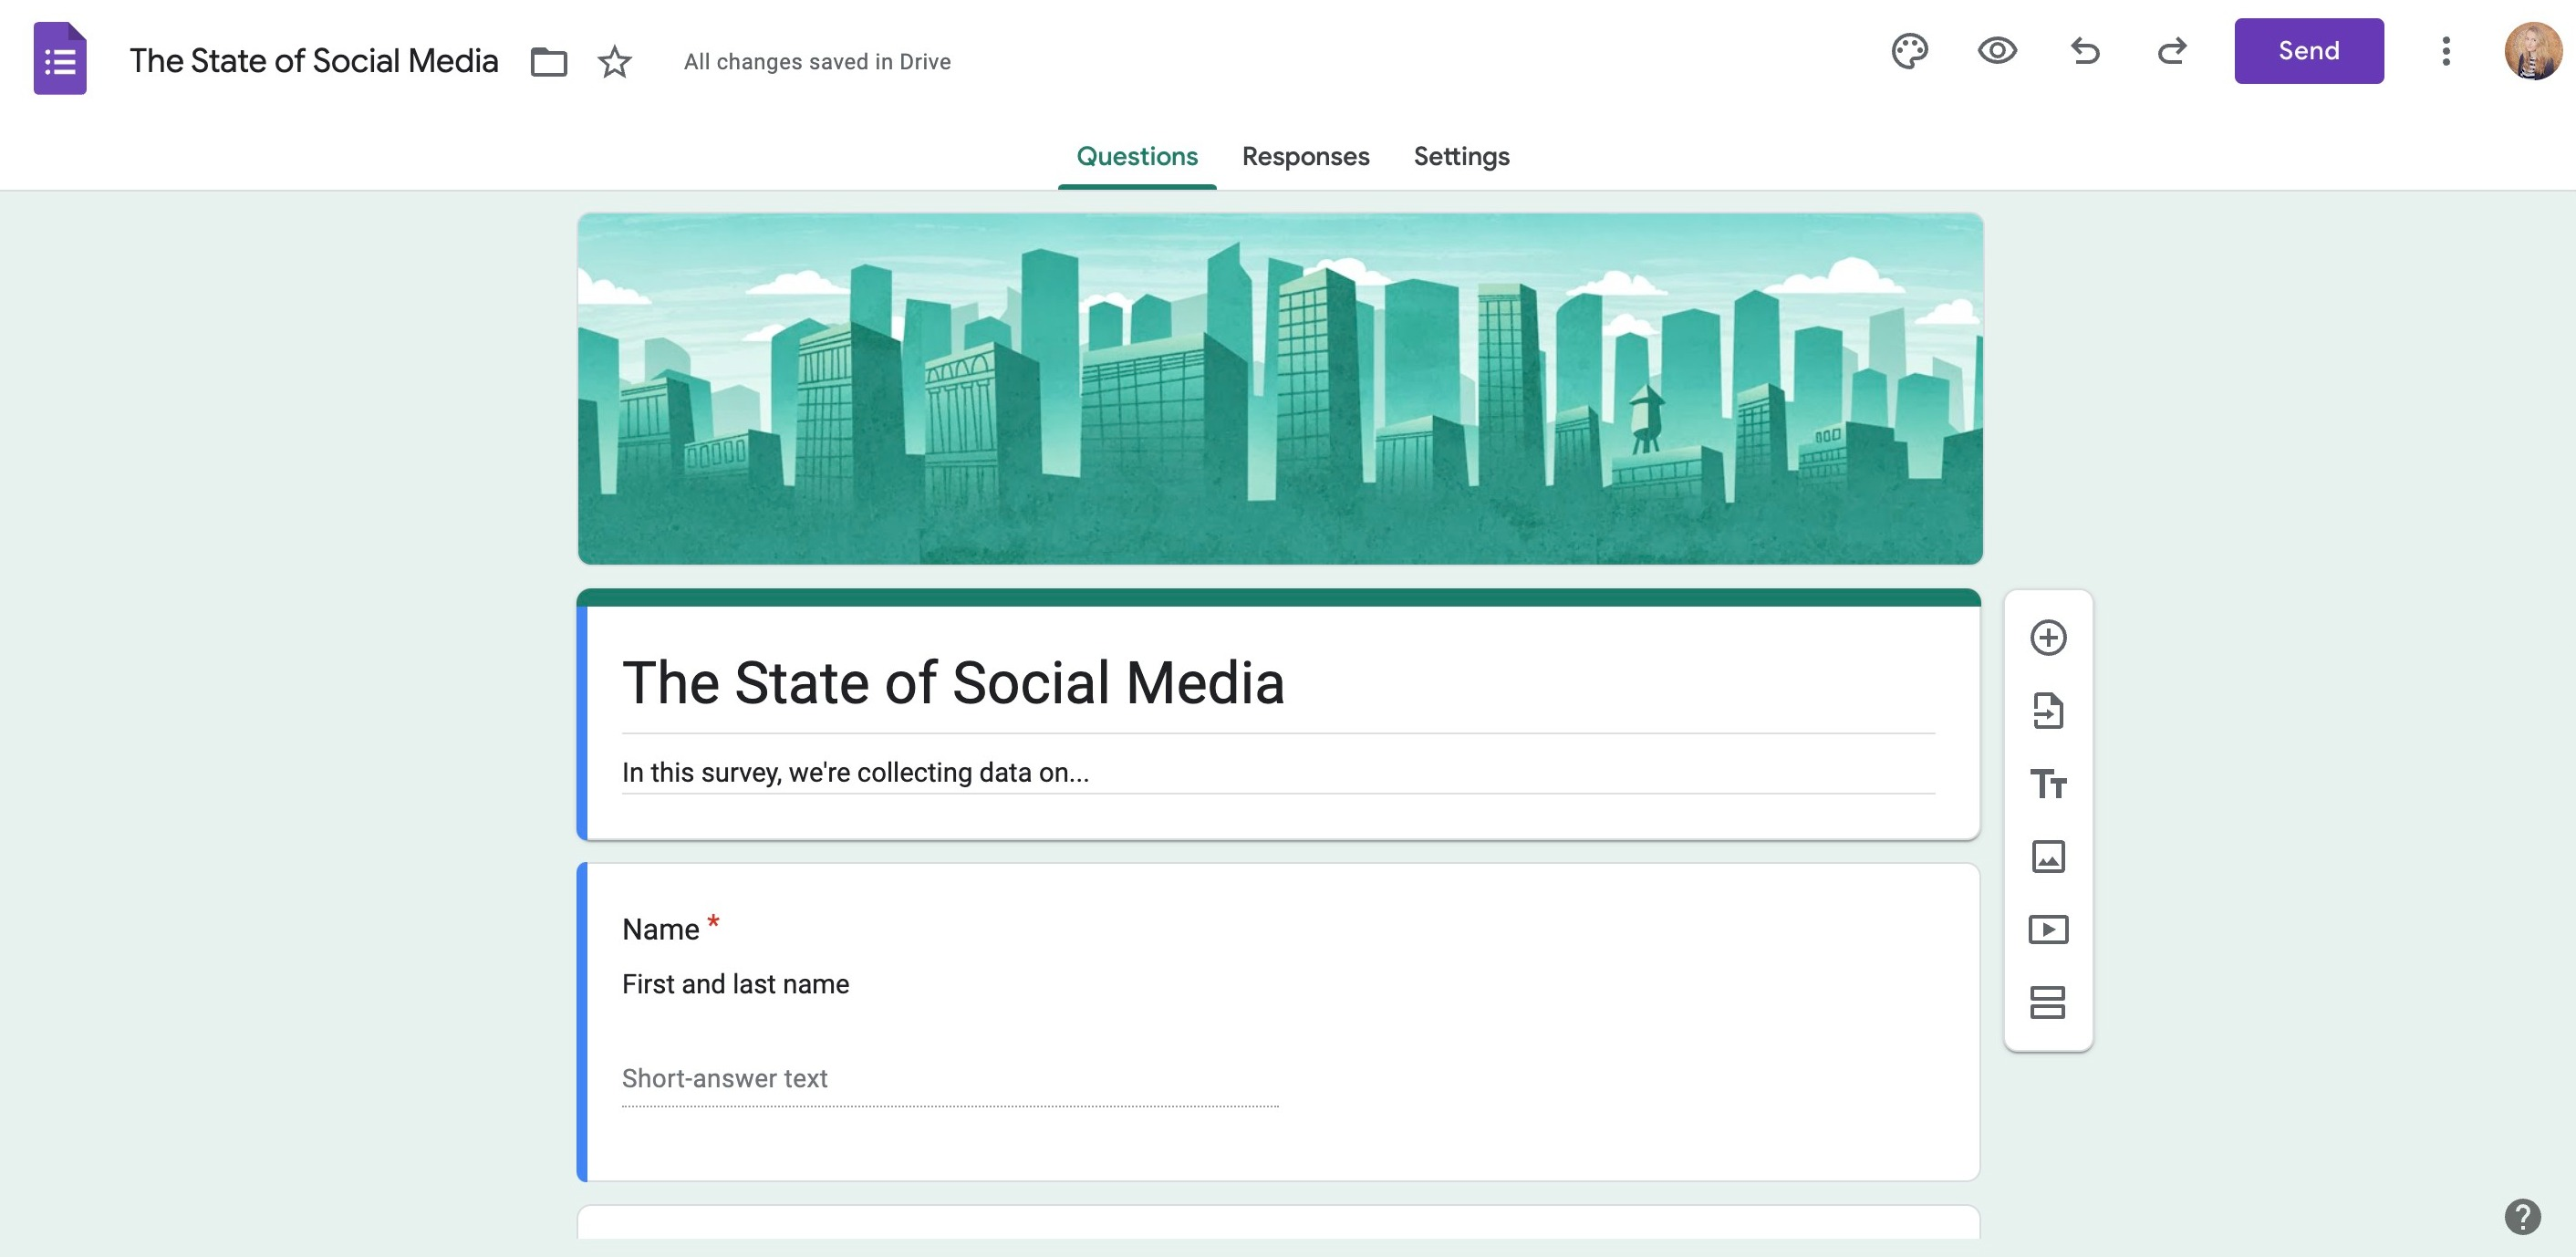Click the Add image icon in sidebar

tap(2047, 857)
